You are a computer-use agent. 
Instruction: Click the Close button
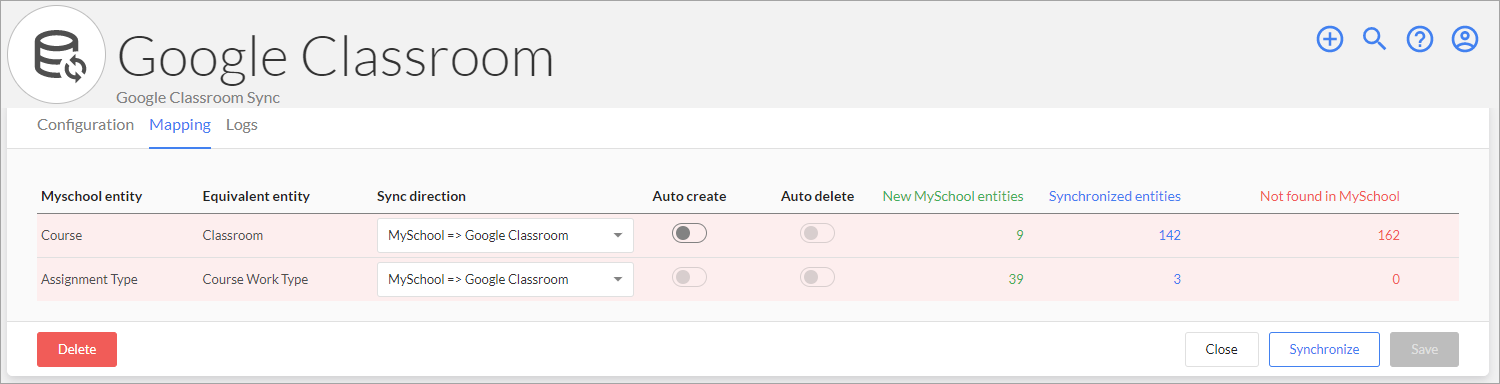tap(1222, 349)
